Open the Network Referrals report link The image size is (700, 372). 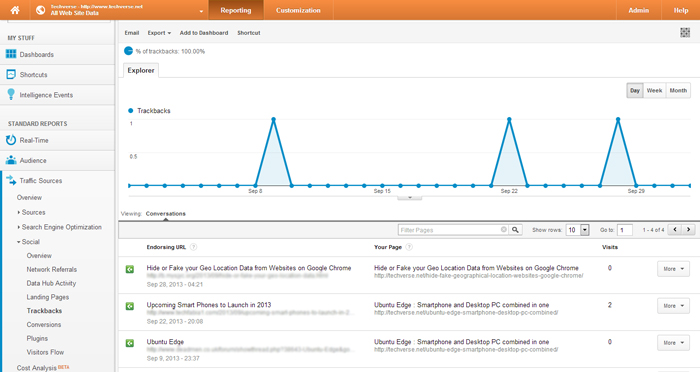(x=51, y=269)
